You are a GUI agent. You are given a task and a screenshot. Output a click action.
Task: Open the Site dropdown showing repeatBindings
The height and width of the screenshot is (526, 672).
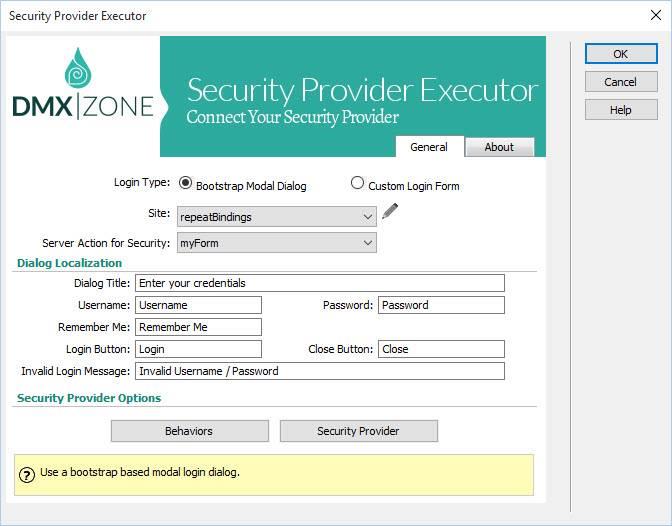[277, 217]
